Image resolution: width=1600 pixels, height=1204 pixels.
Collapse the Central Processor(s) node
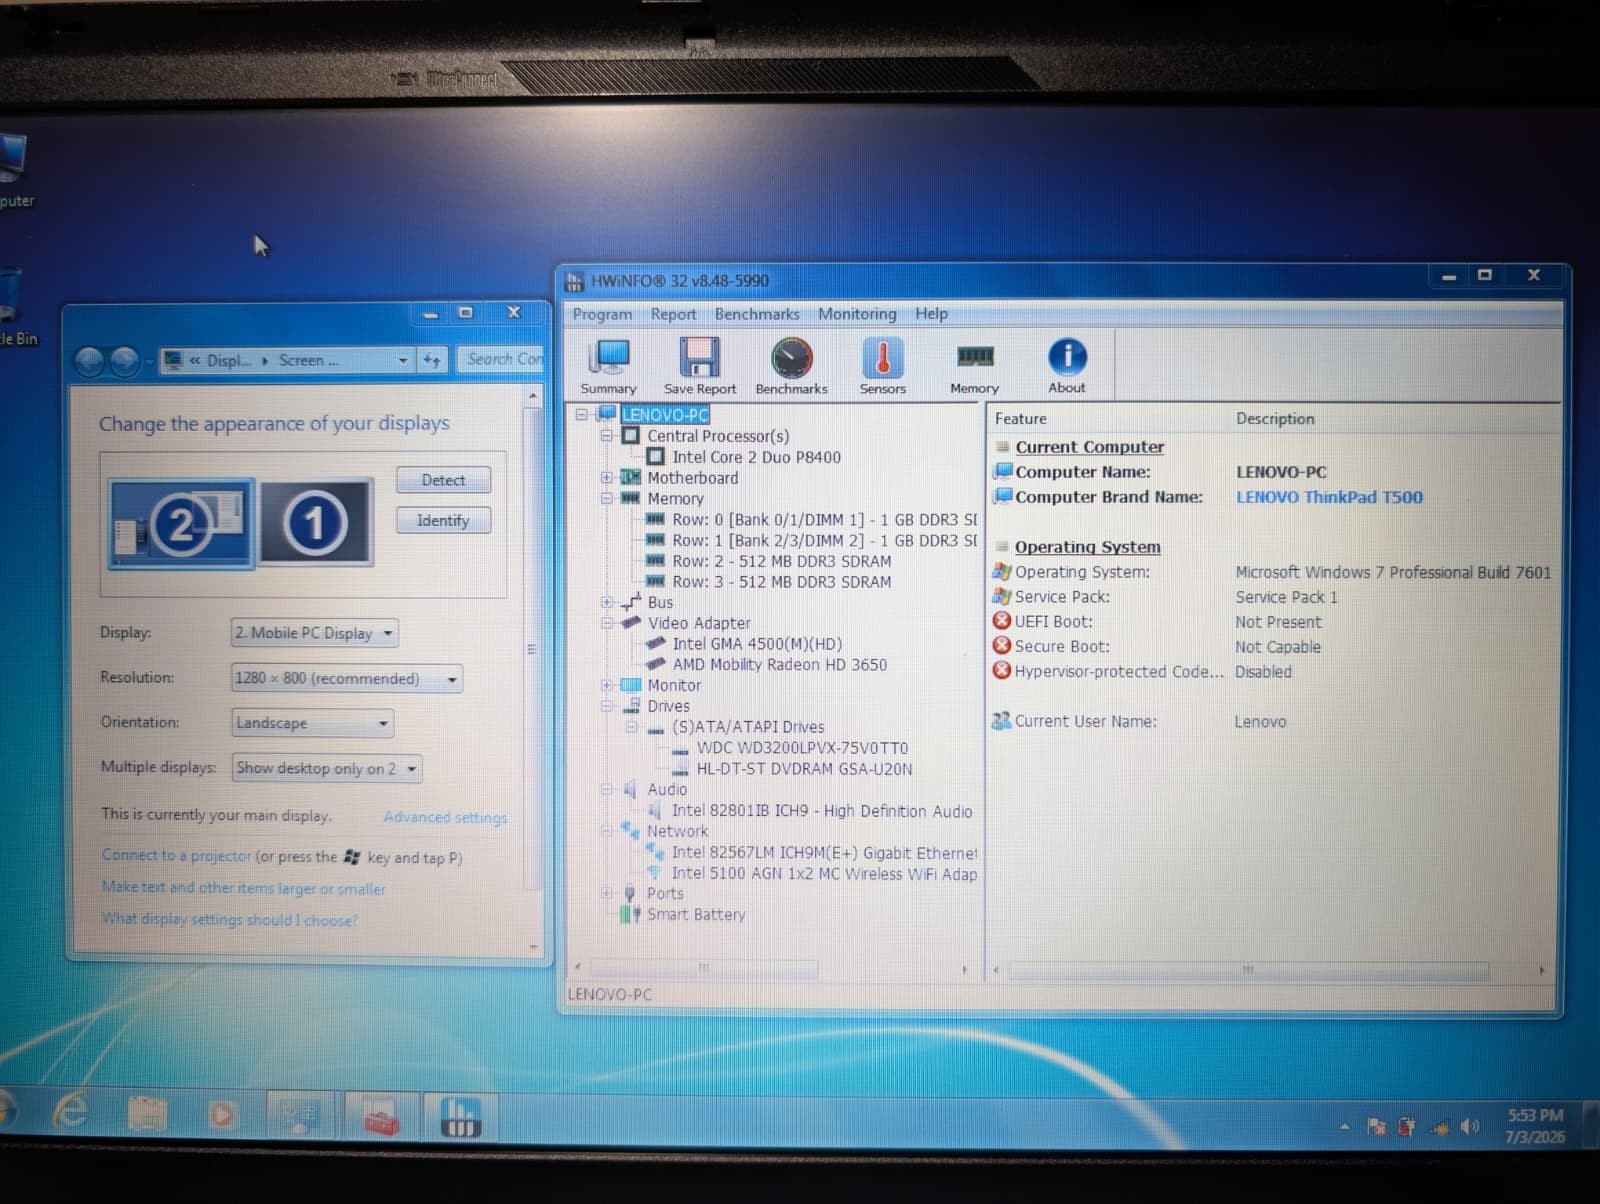(x=606, y=436)
